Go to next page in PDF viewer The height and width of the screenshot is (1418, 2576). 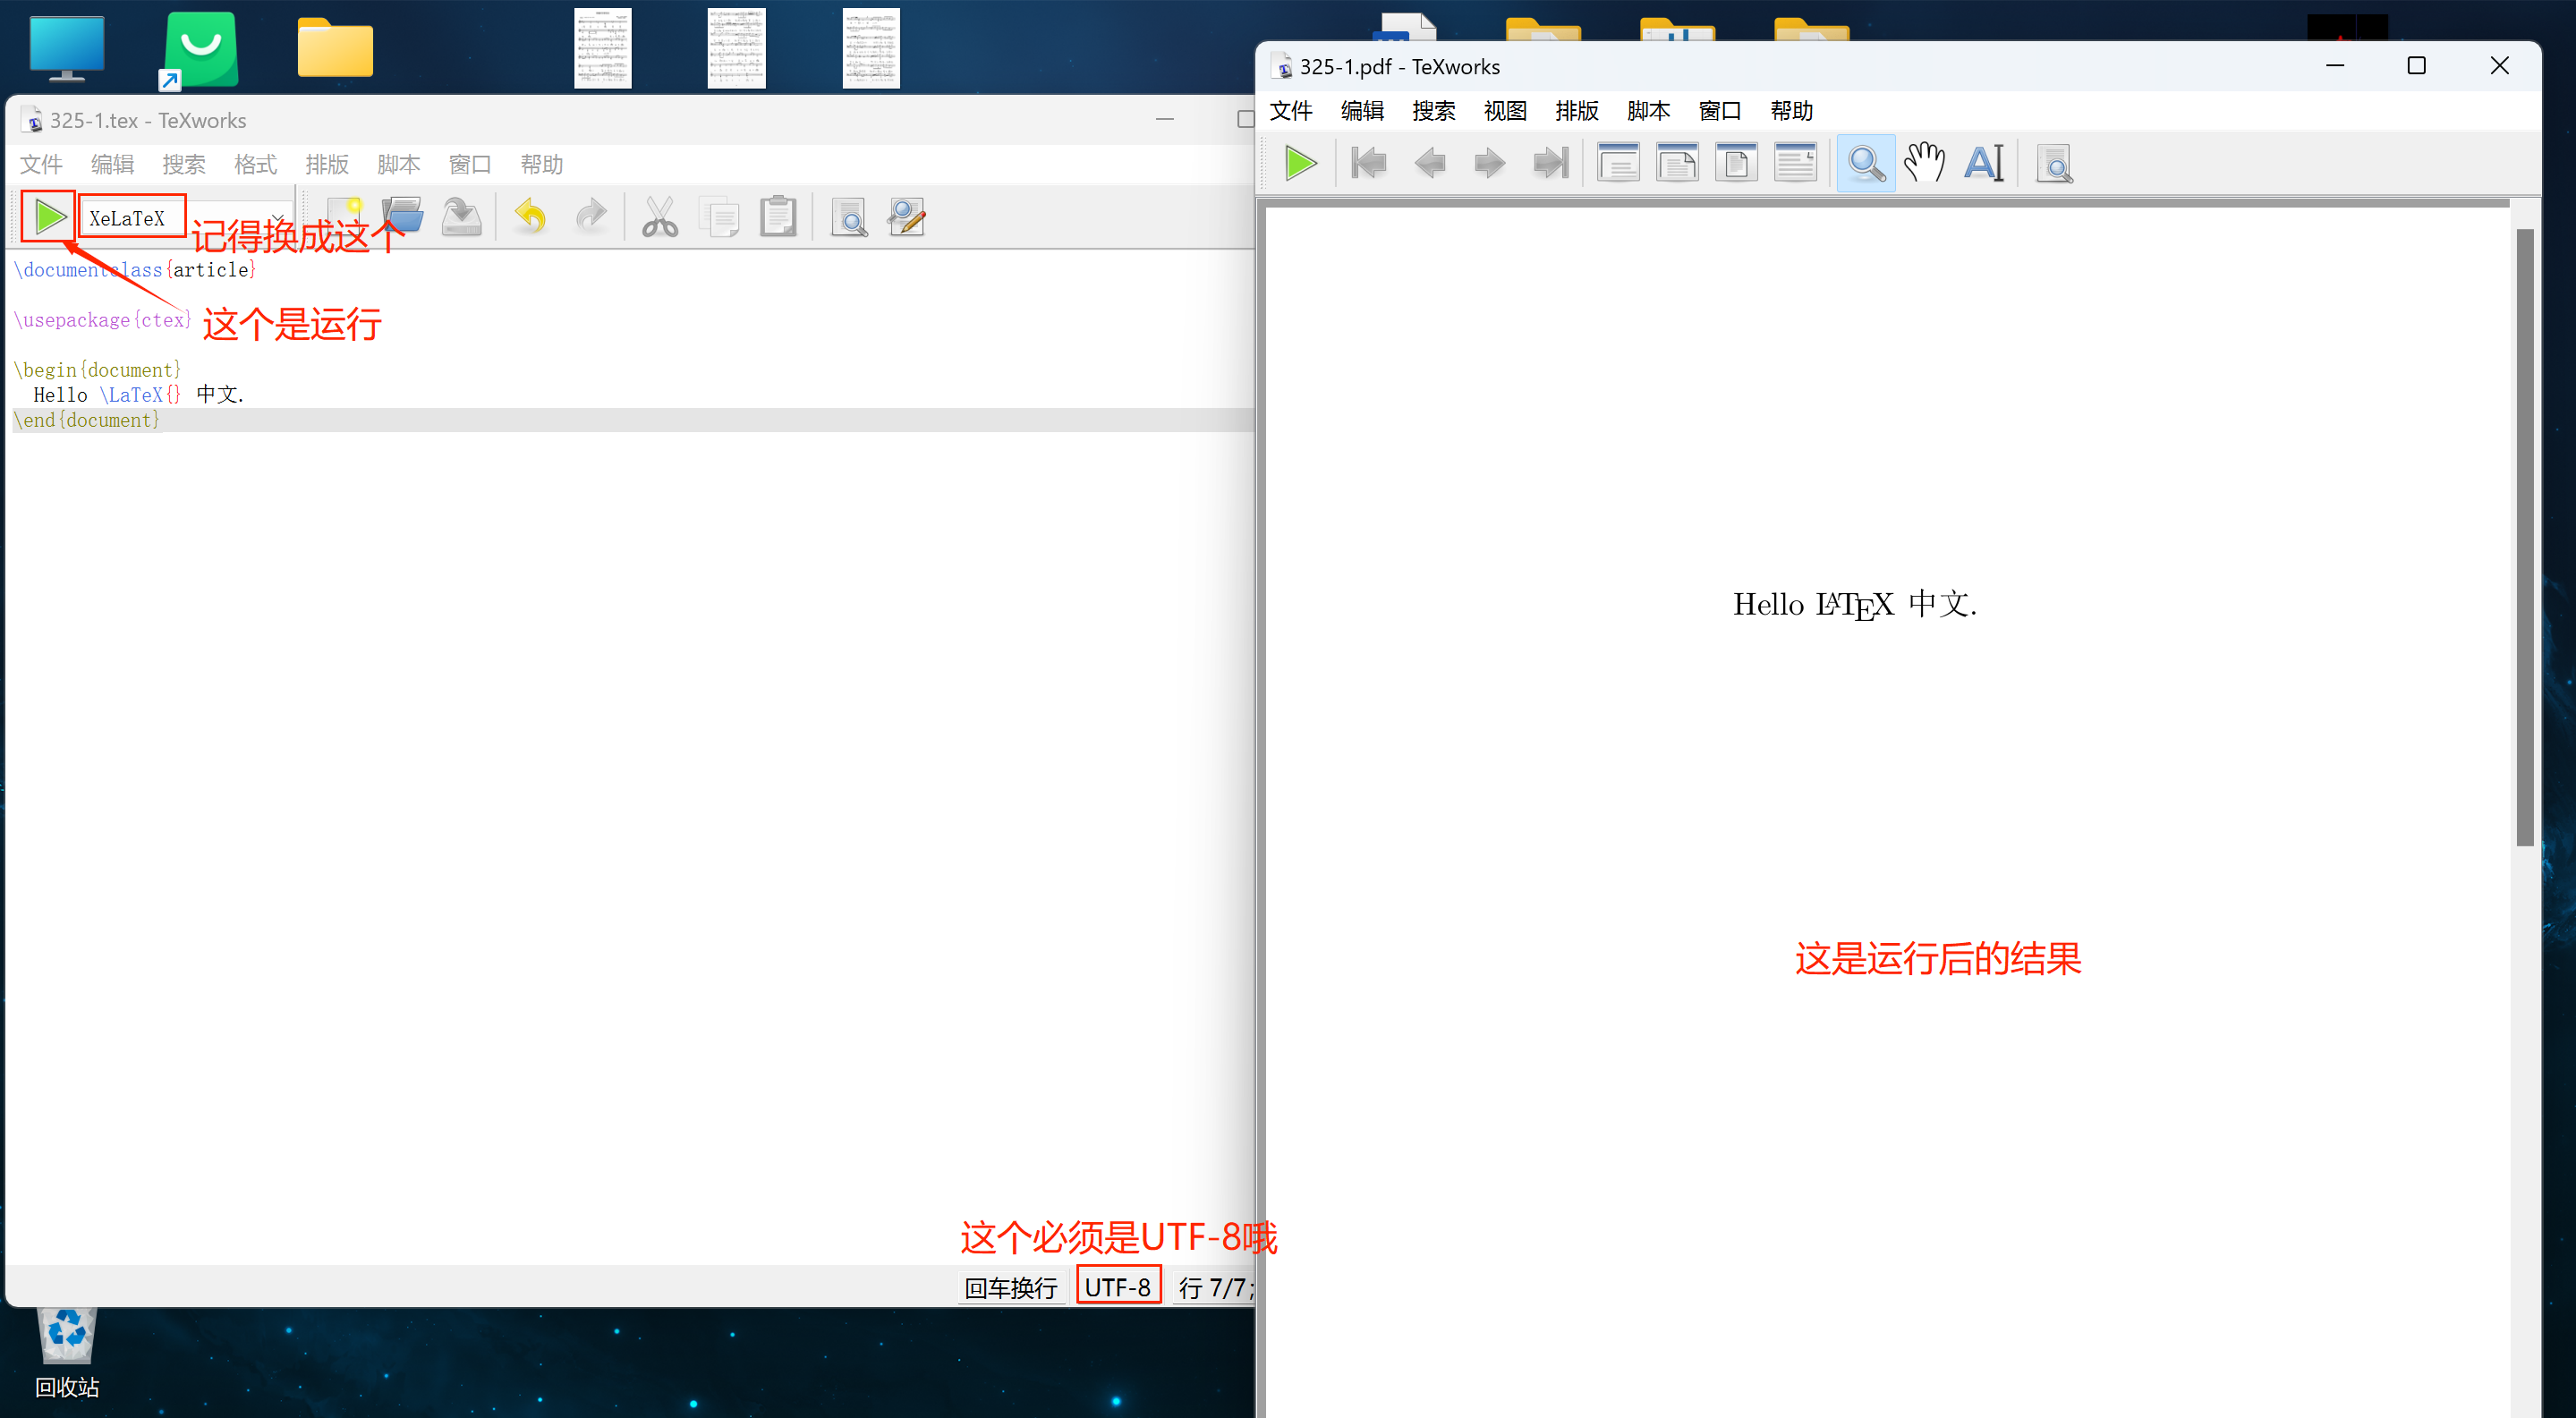point(1489,163)
